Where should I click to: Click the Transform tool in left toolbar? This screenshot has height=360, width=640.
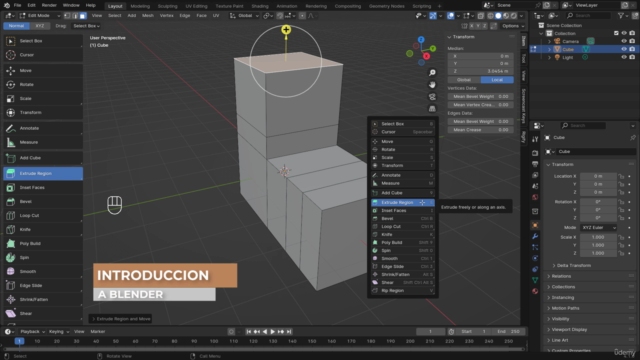click(43, 112)
